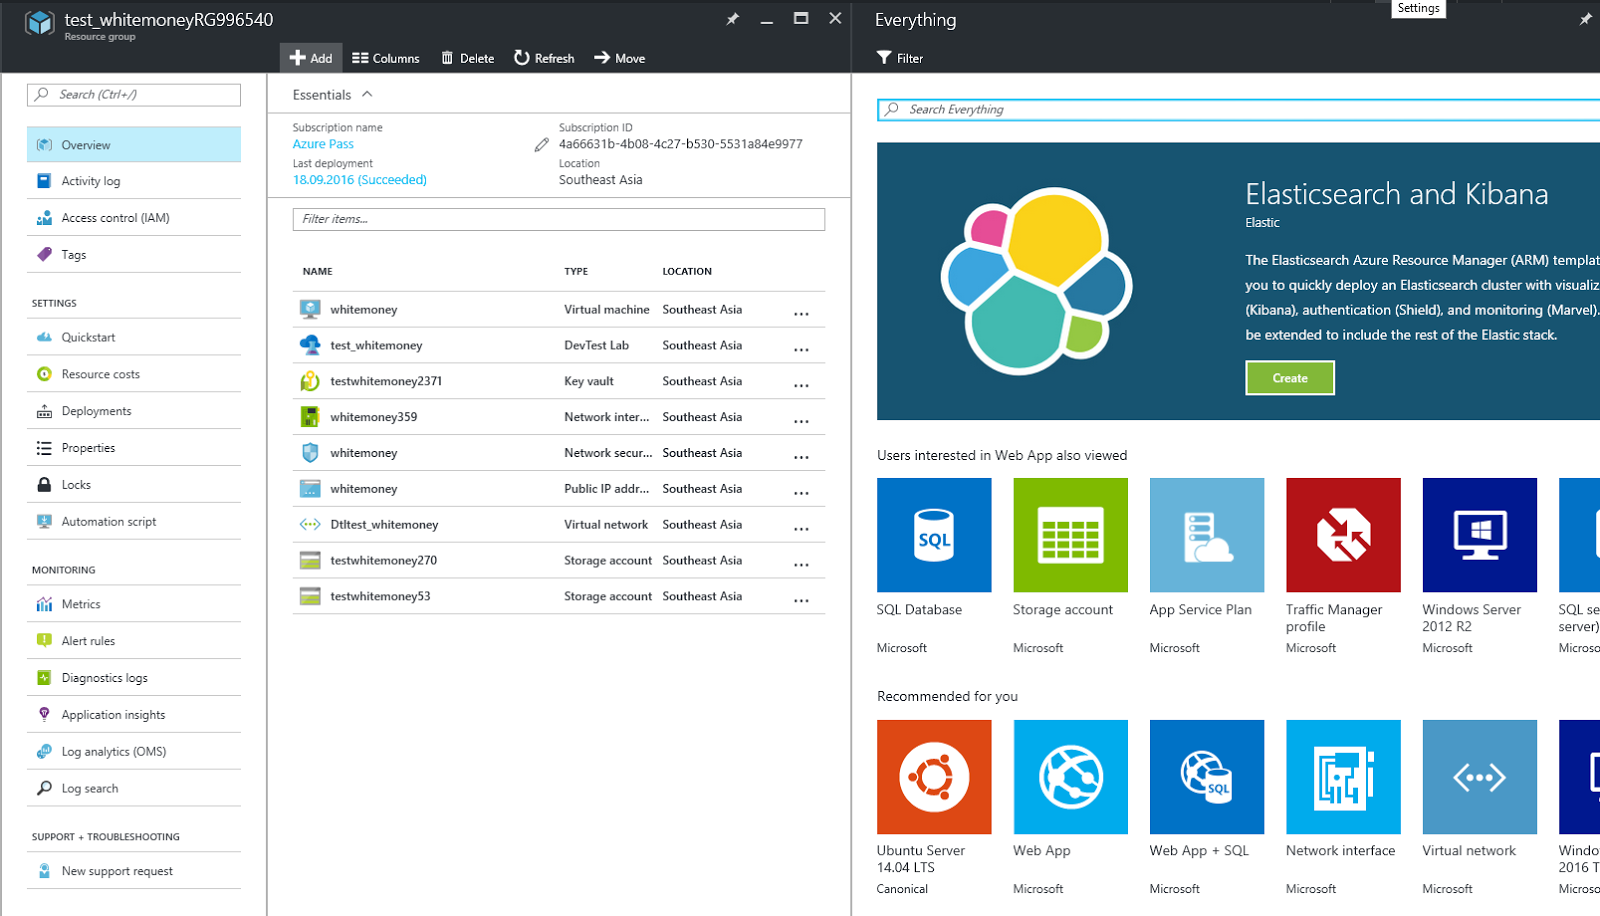Viewport: 1600px width, 916px height.
Task: Open the Network interface tile
Action: pos(1343,777)
